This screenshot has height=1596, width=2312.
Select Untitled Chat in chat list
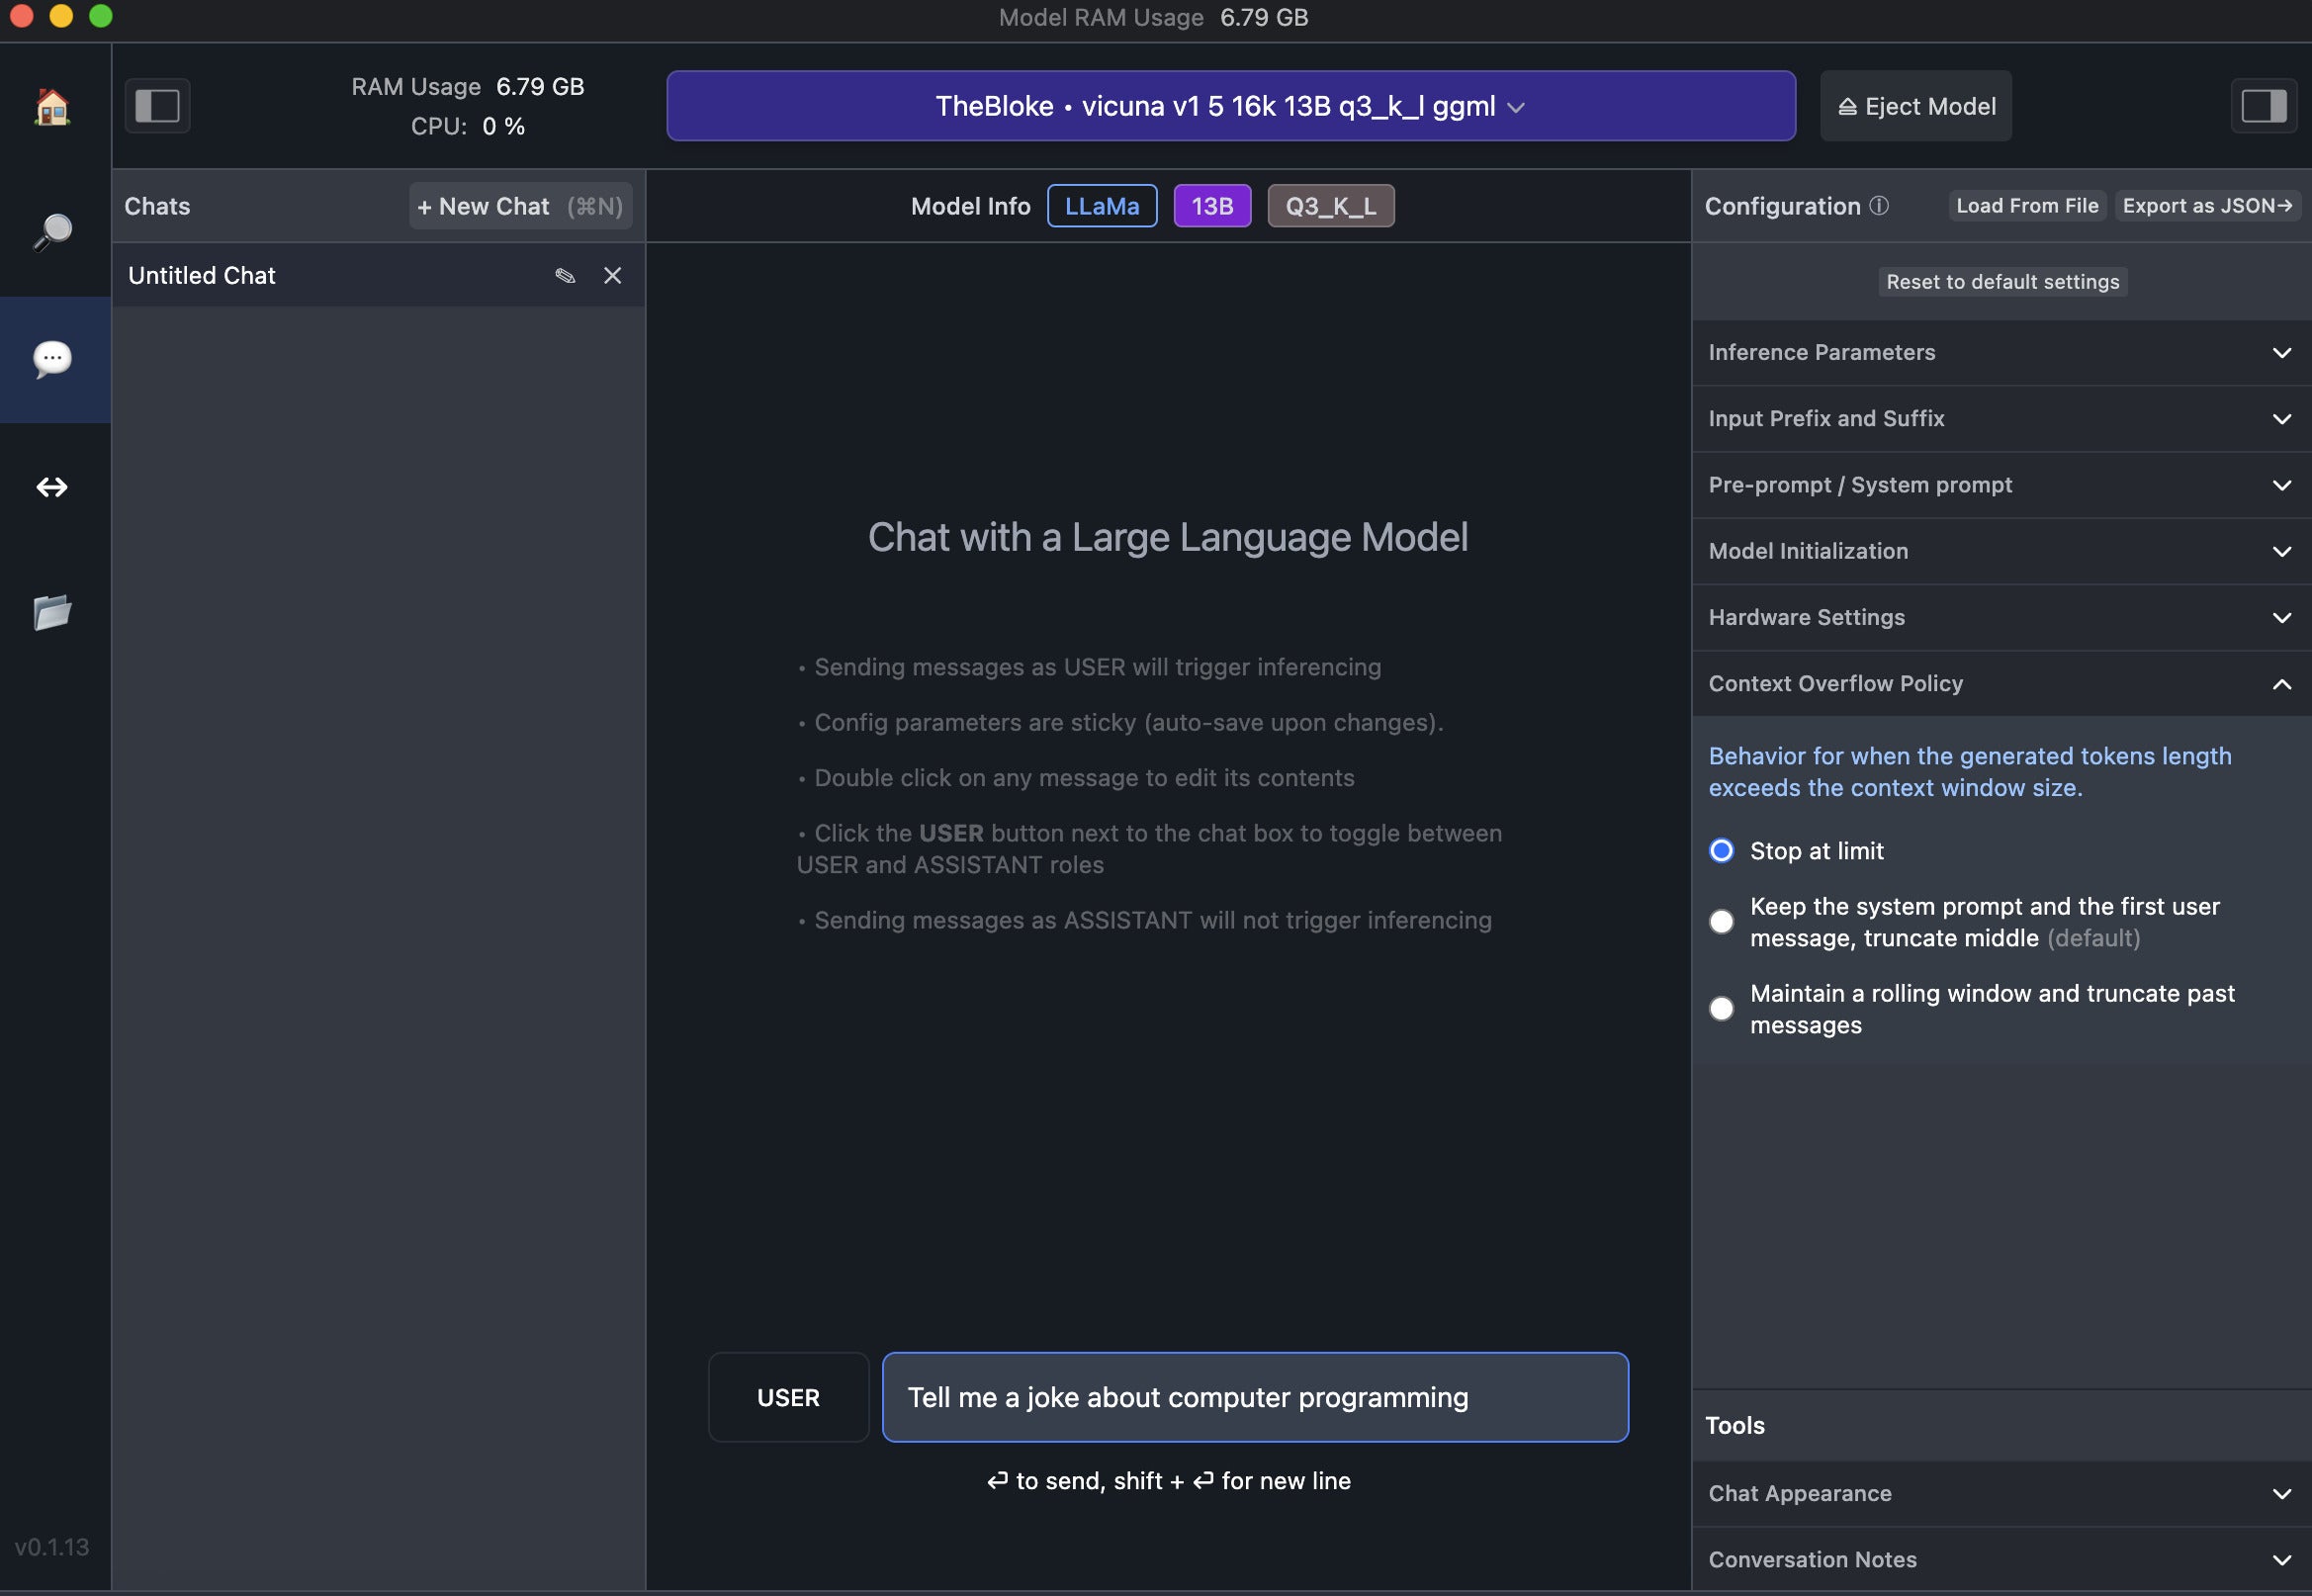click(378, 276)
